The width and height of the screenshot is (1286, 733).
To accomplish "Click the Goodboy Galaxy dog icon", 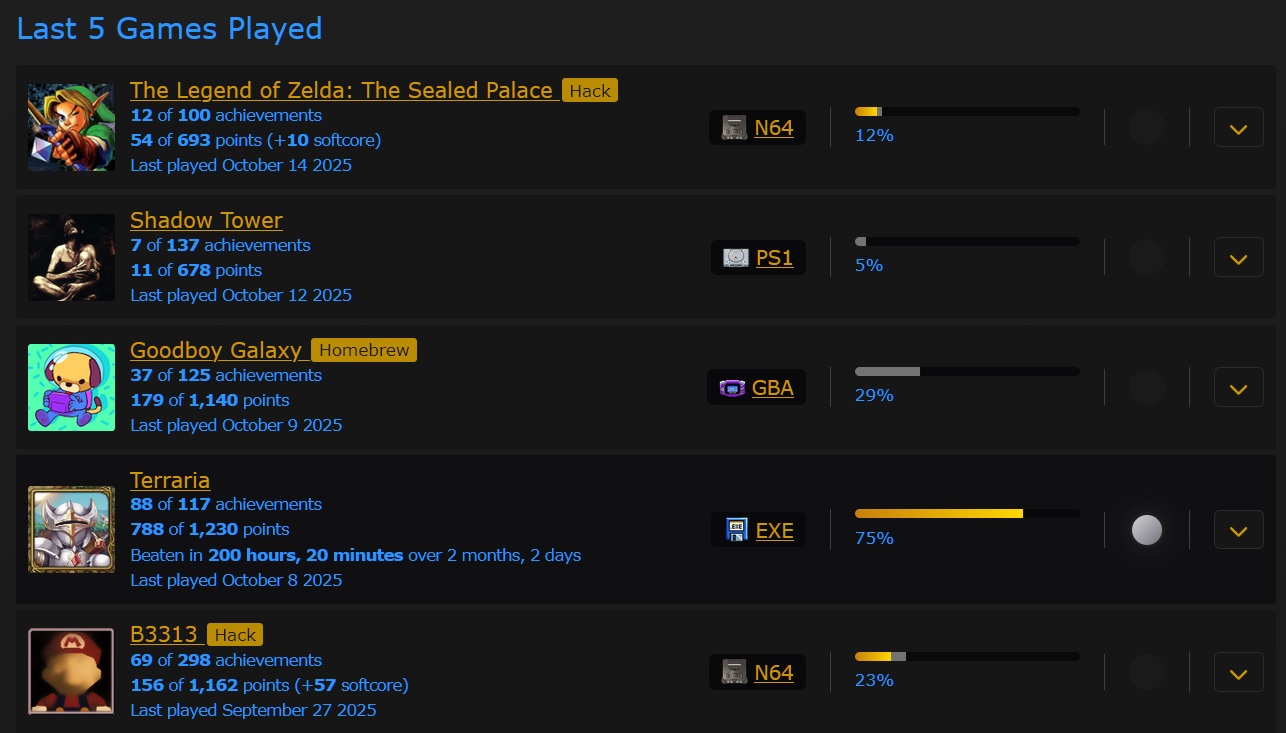I will pos(71,387).
